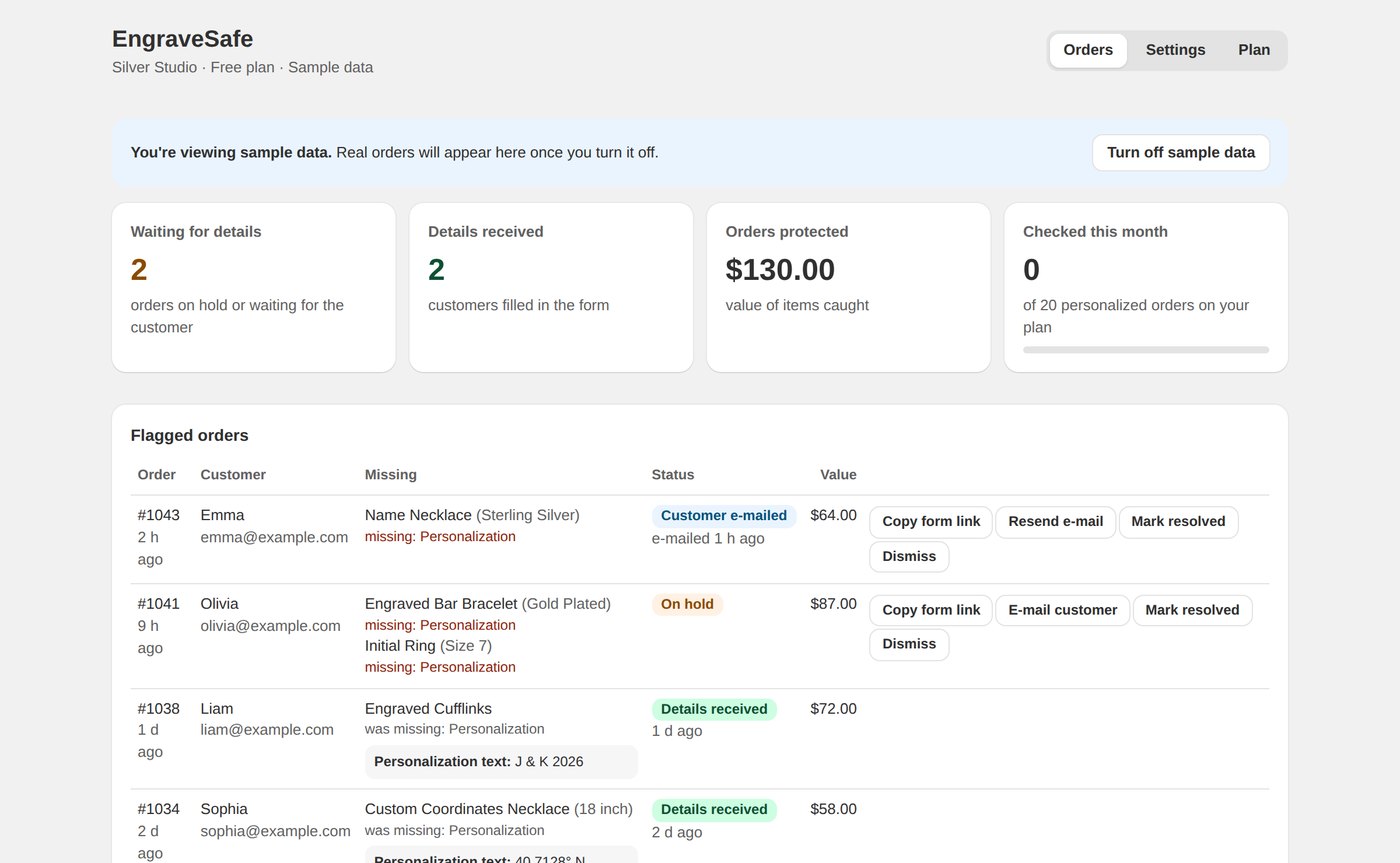Mark order #1043 resolved
This screenshot has height=863, width=1400.
pos(1178,522)
